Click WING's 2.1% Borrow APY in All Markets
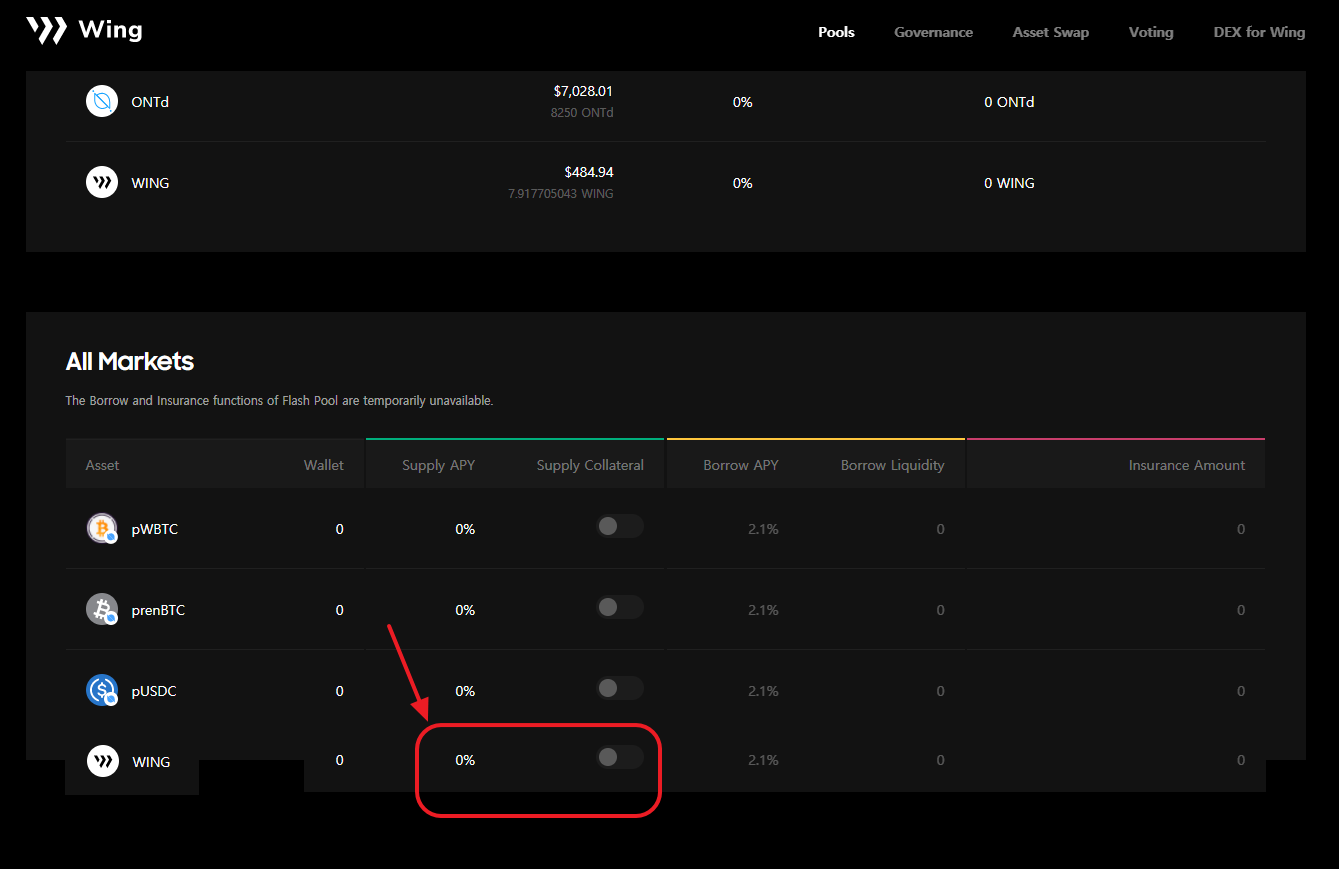The image size is (1339, 869). pyautogui.click(x=763, y=760)
